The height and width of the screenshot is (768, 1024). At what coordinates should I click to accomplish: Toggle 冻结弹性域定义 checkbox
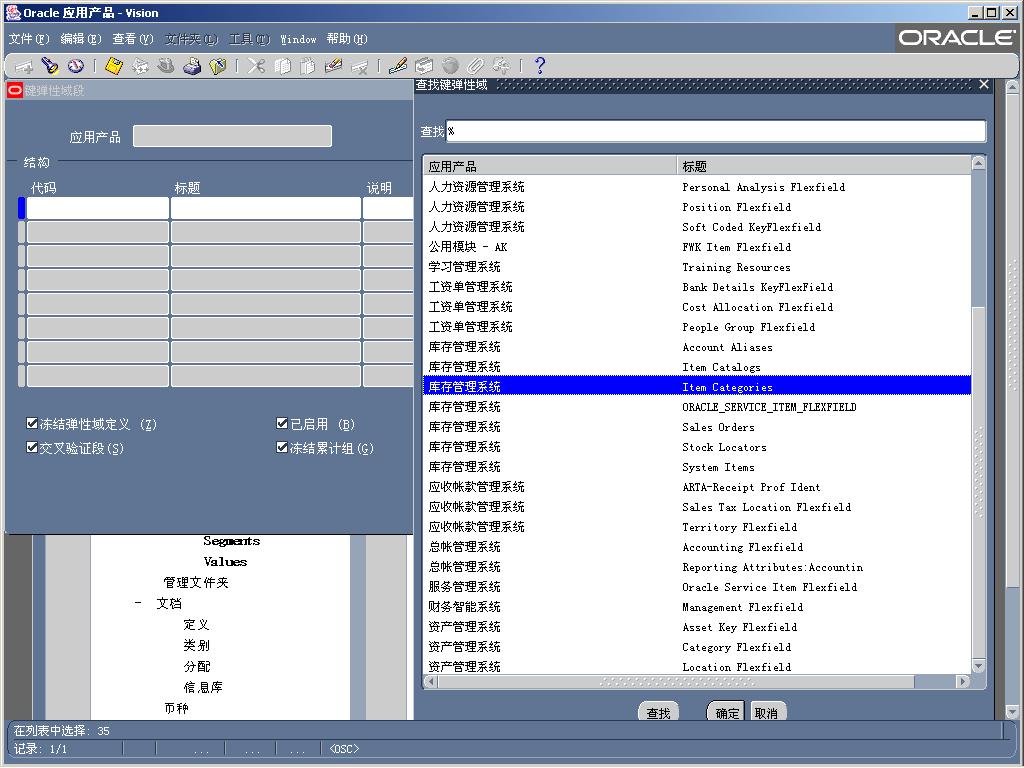tap(31, 423)
